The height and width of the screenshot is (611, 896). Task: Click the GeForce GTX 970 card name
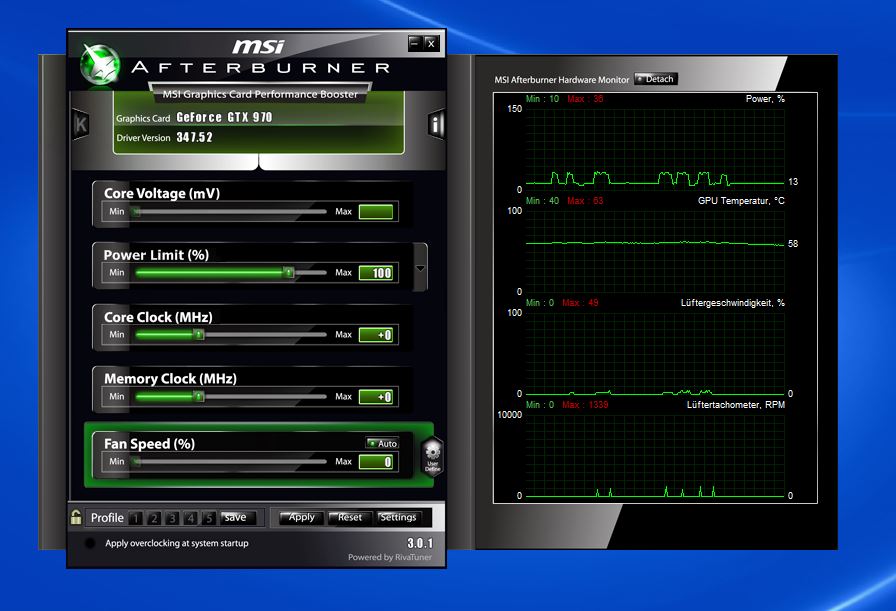point(224,117)
